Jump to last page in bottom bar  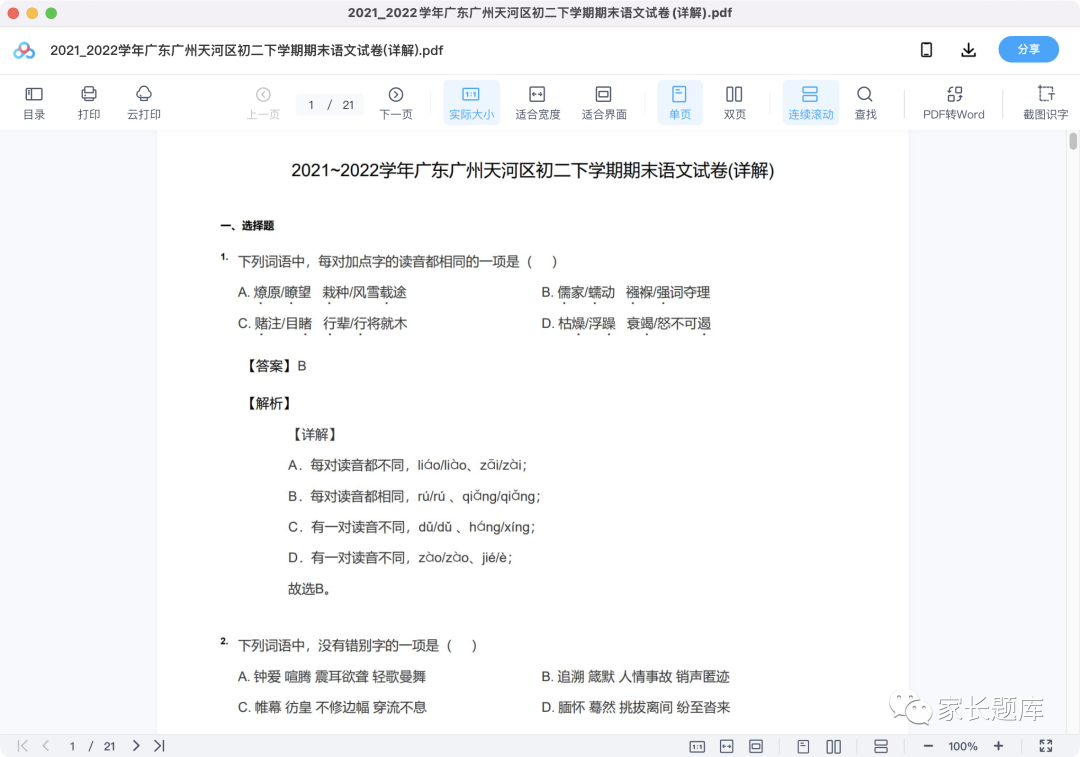point(159,745)
